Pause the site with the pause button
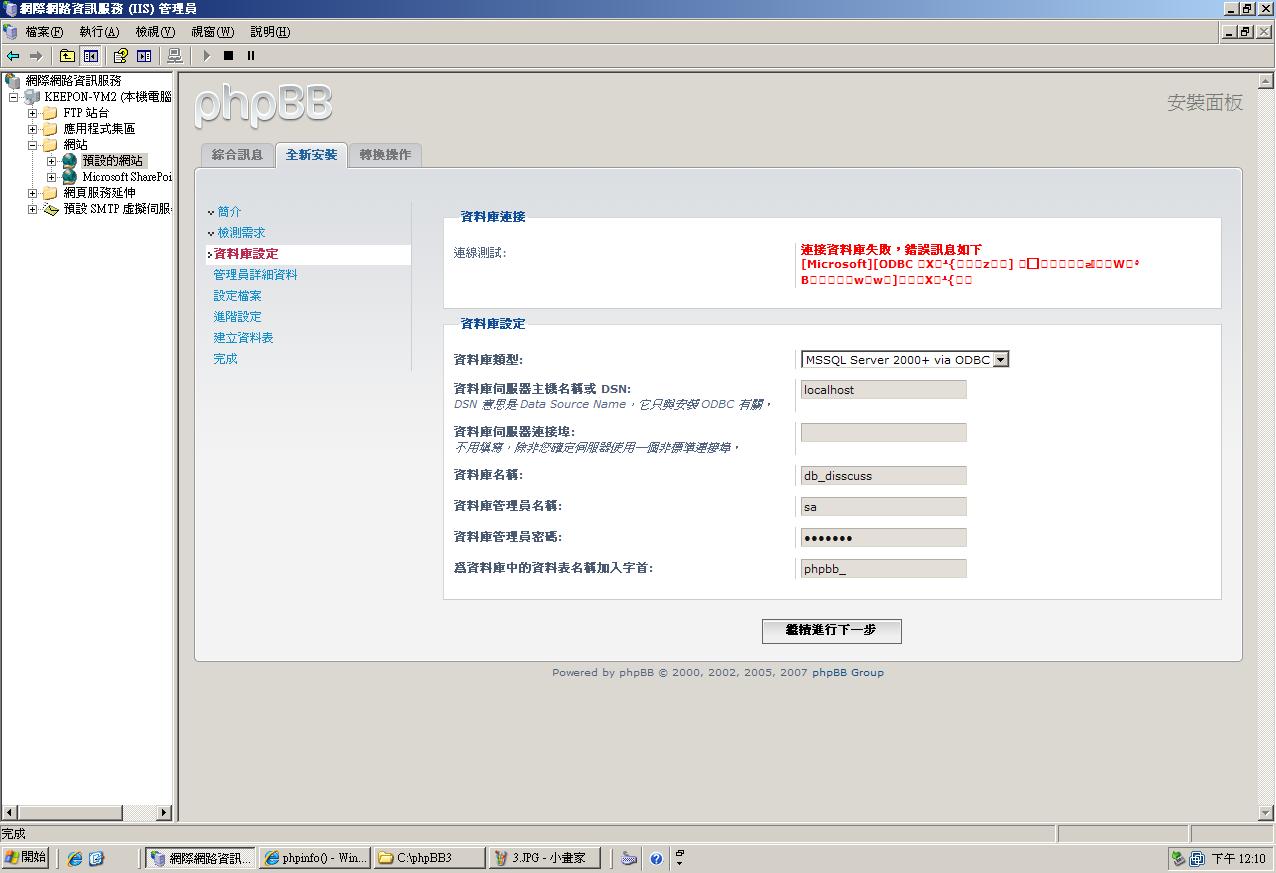The height and width of the screenshot is (873, 1276). [x=251, y=56]
